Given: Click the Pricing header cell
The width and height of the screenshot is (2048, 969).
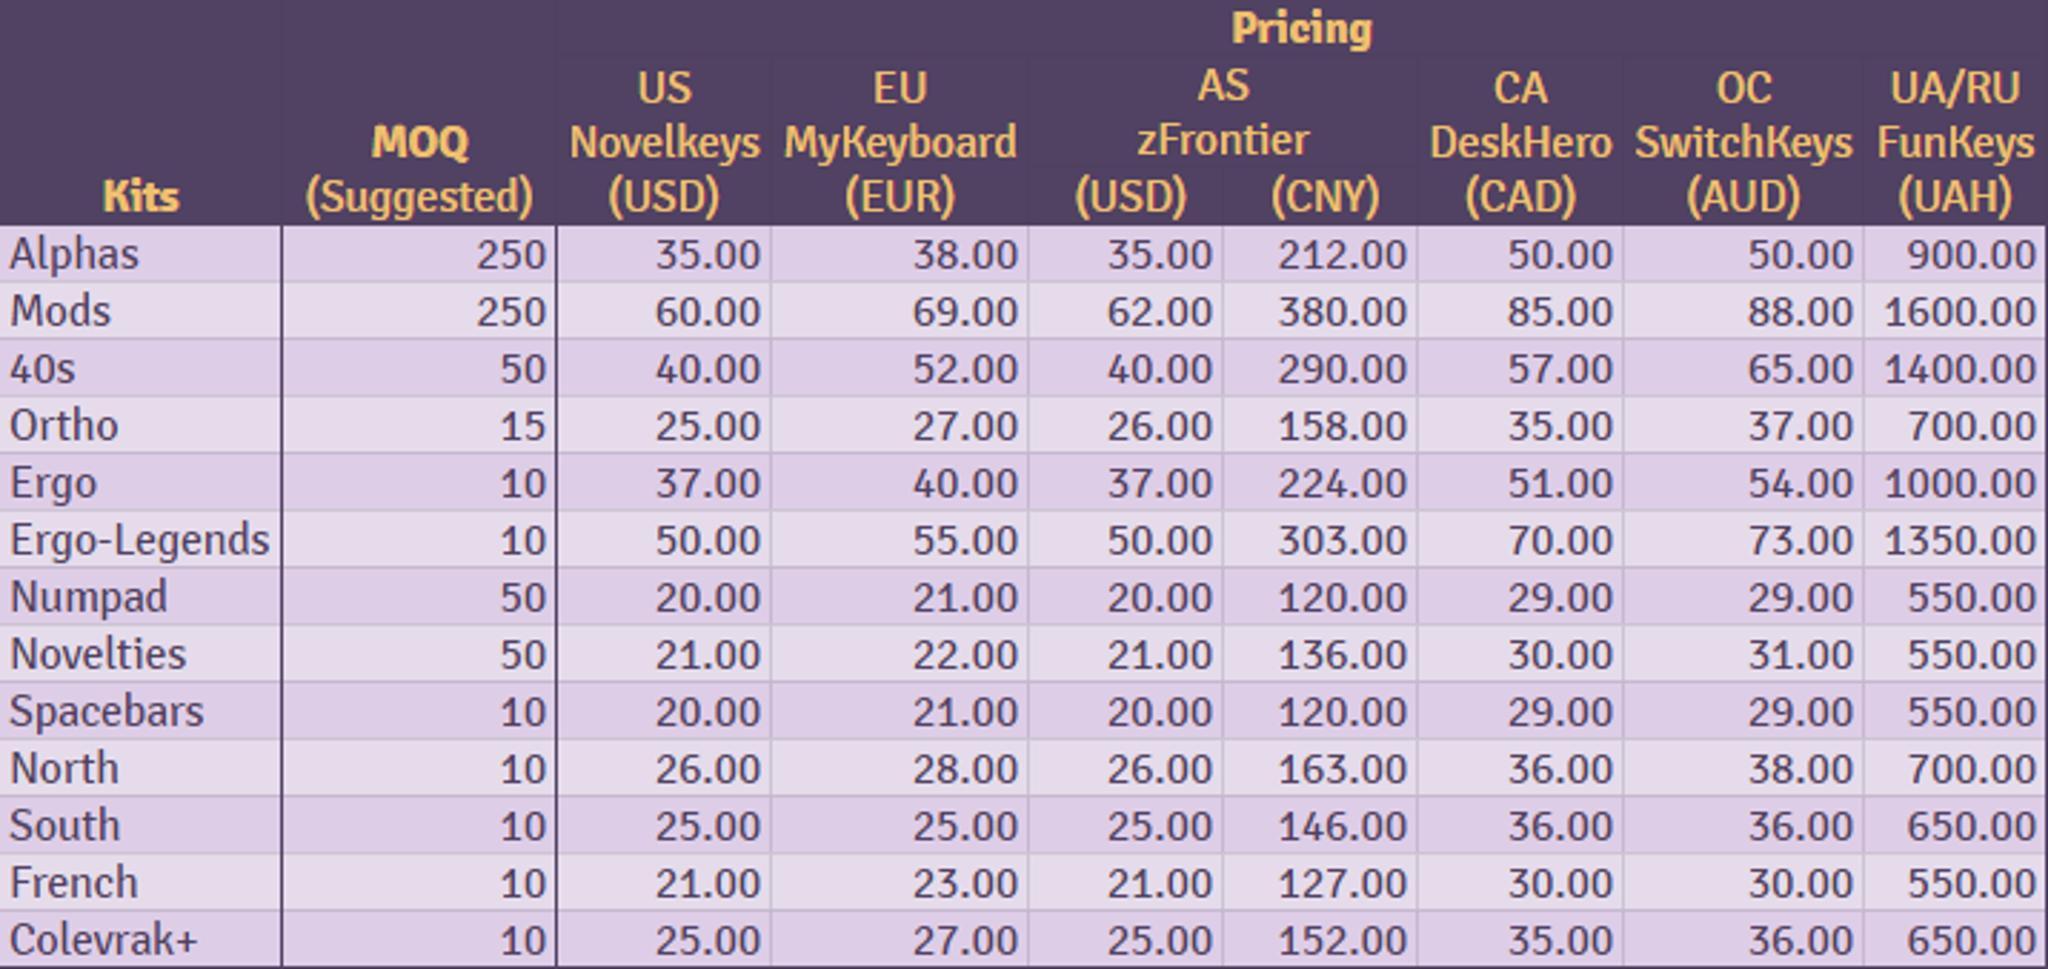Looking at the screenshot, I should pyautogui.click(x=1300, y=28).
